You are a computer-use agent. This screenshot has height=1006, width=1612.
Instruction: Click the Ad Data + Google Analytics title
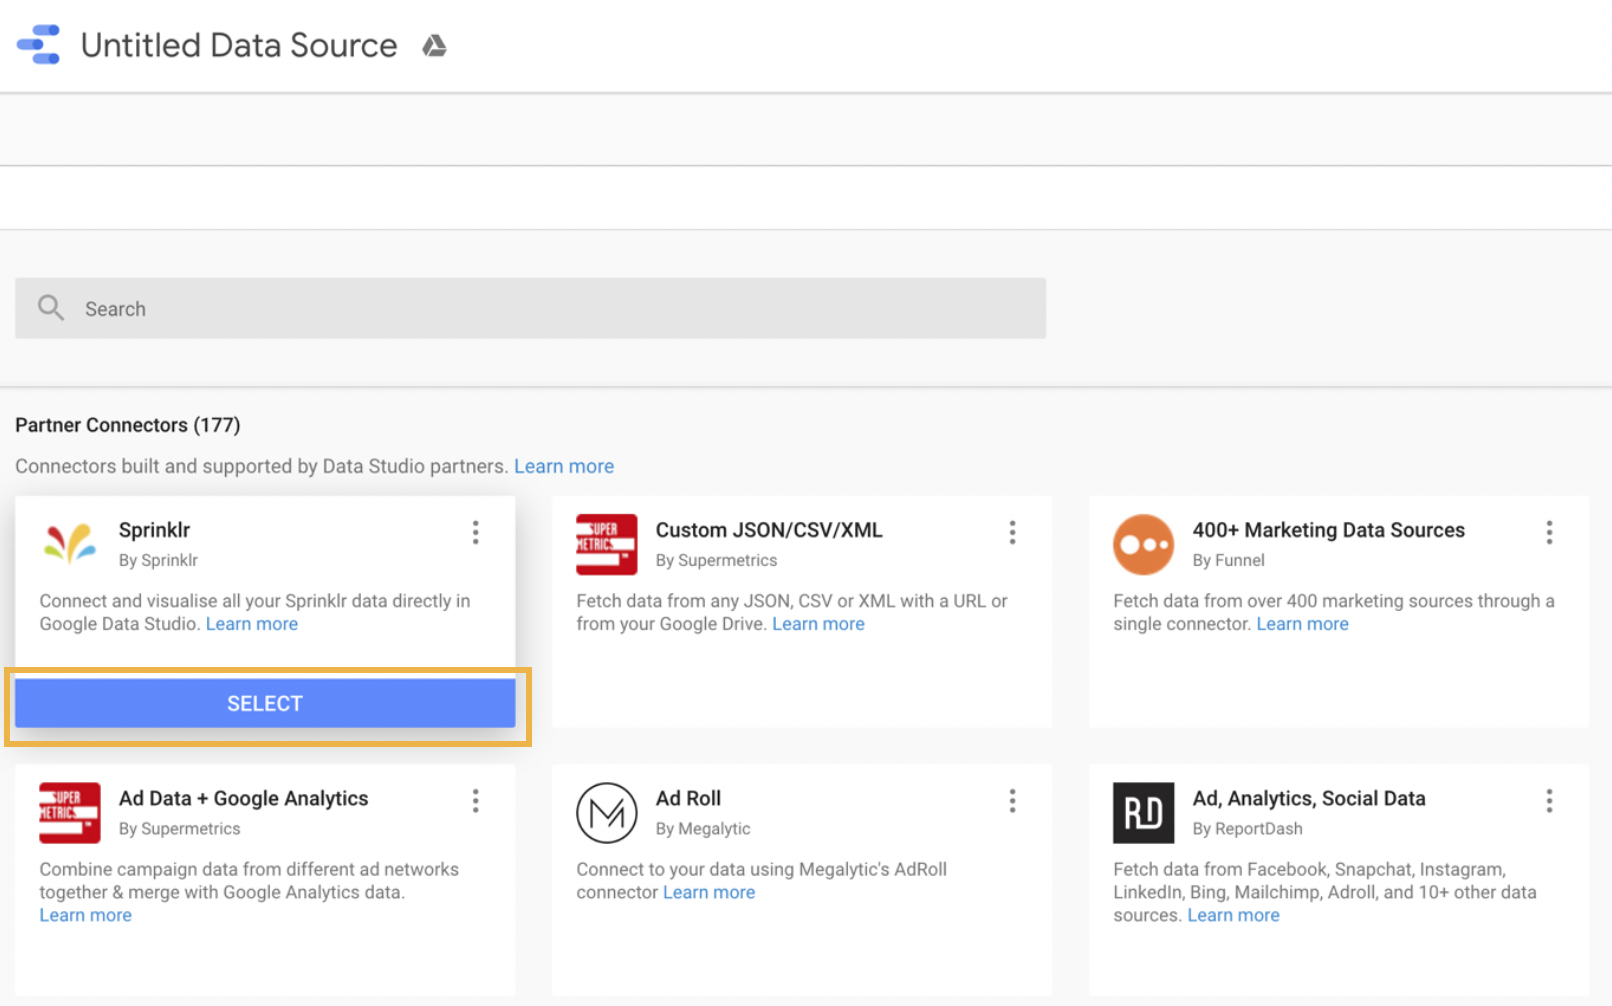(243, 798)
